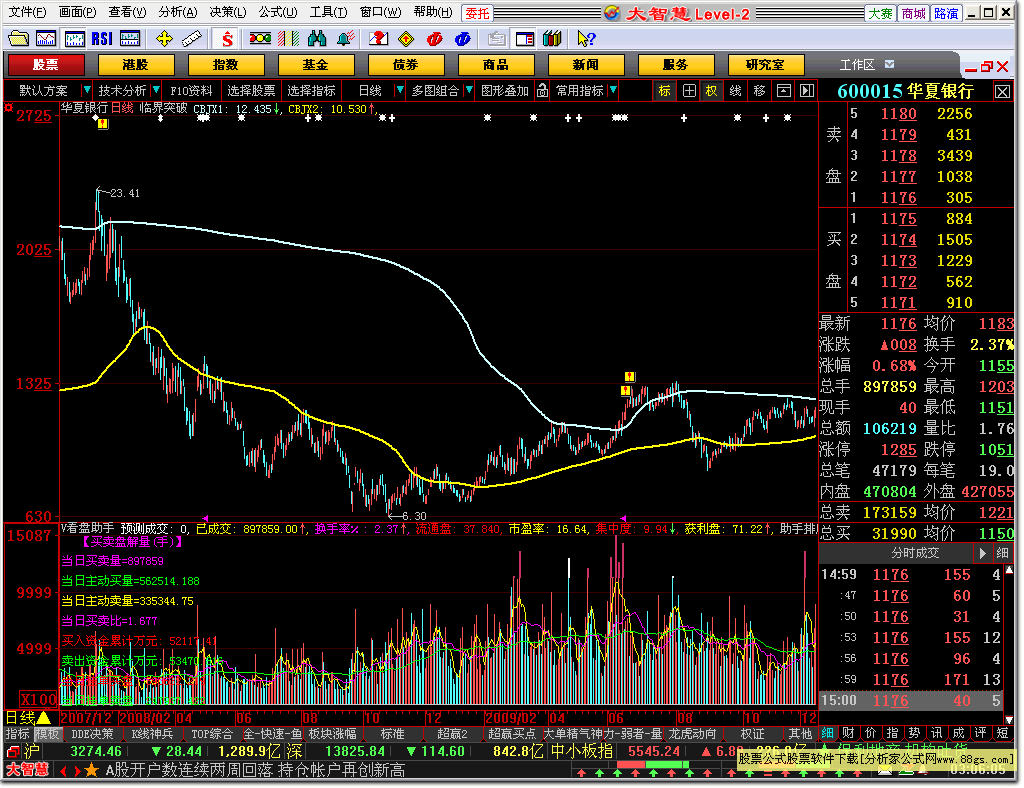Expand the 多图组合 dropdown arrow
The height and width of the screenshot is (788, 1024).
click(x=469, y=90)
